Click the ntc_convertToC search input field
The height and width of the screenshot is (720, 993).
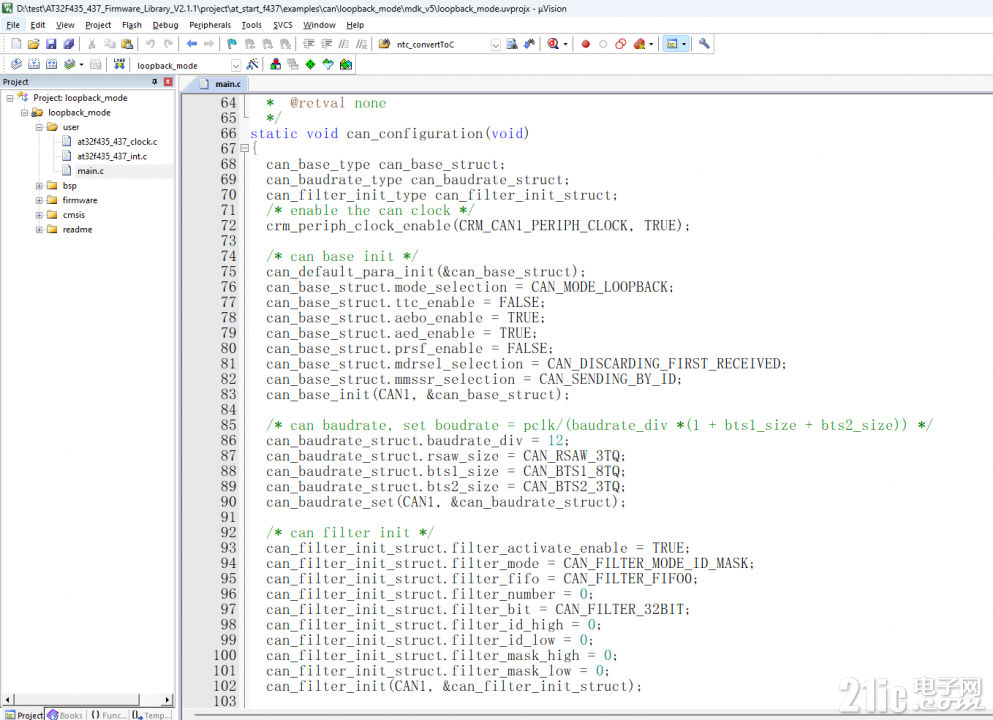pos(442,44)
